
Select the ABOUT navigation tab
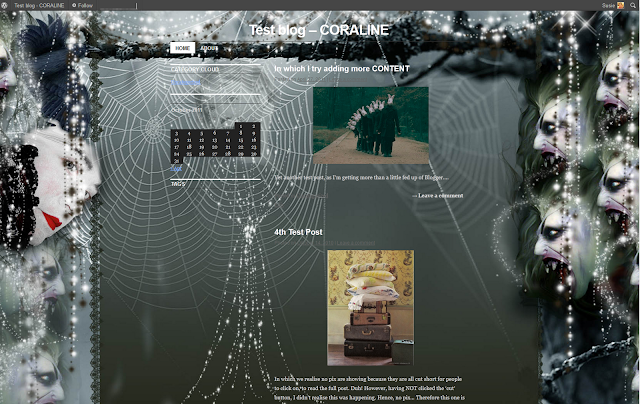pos(209,48)
